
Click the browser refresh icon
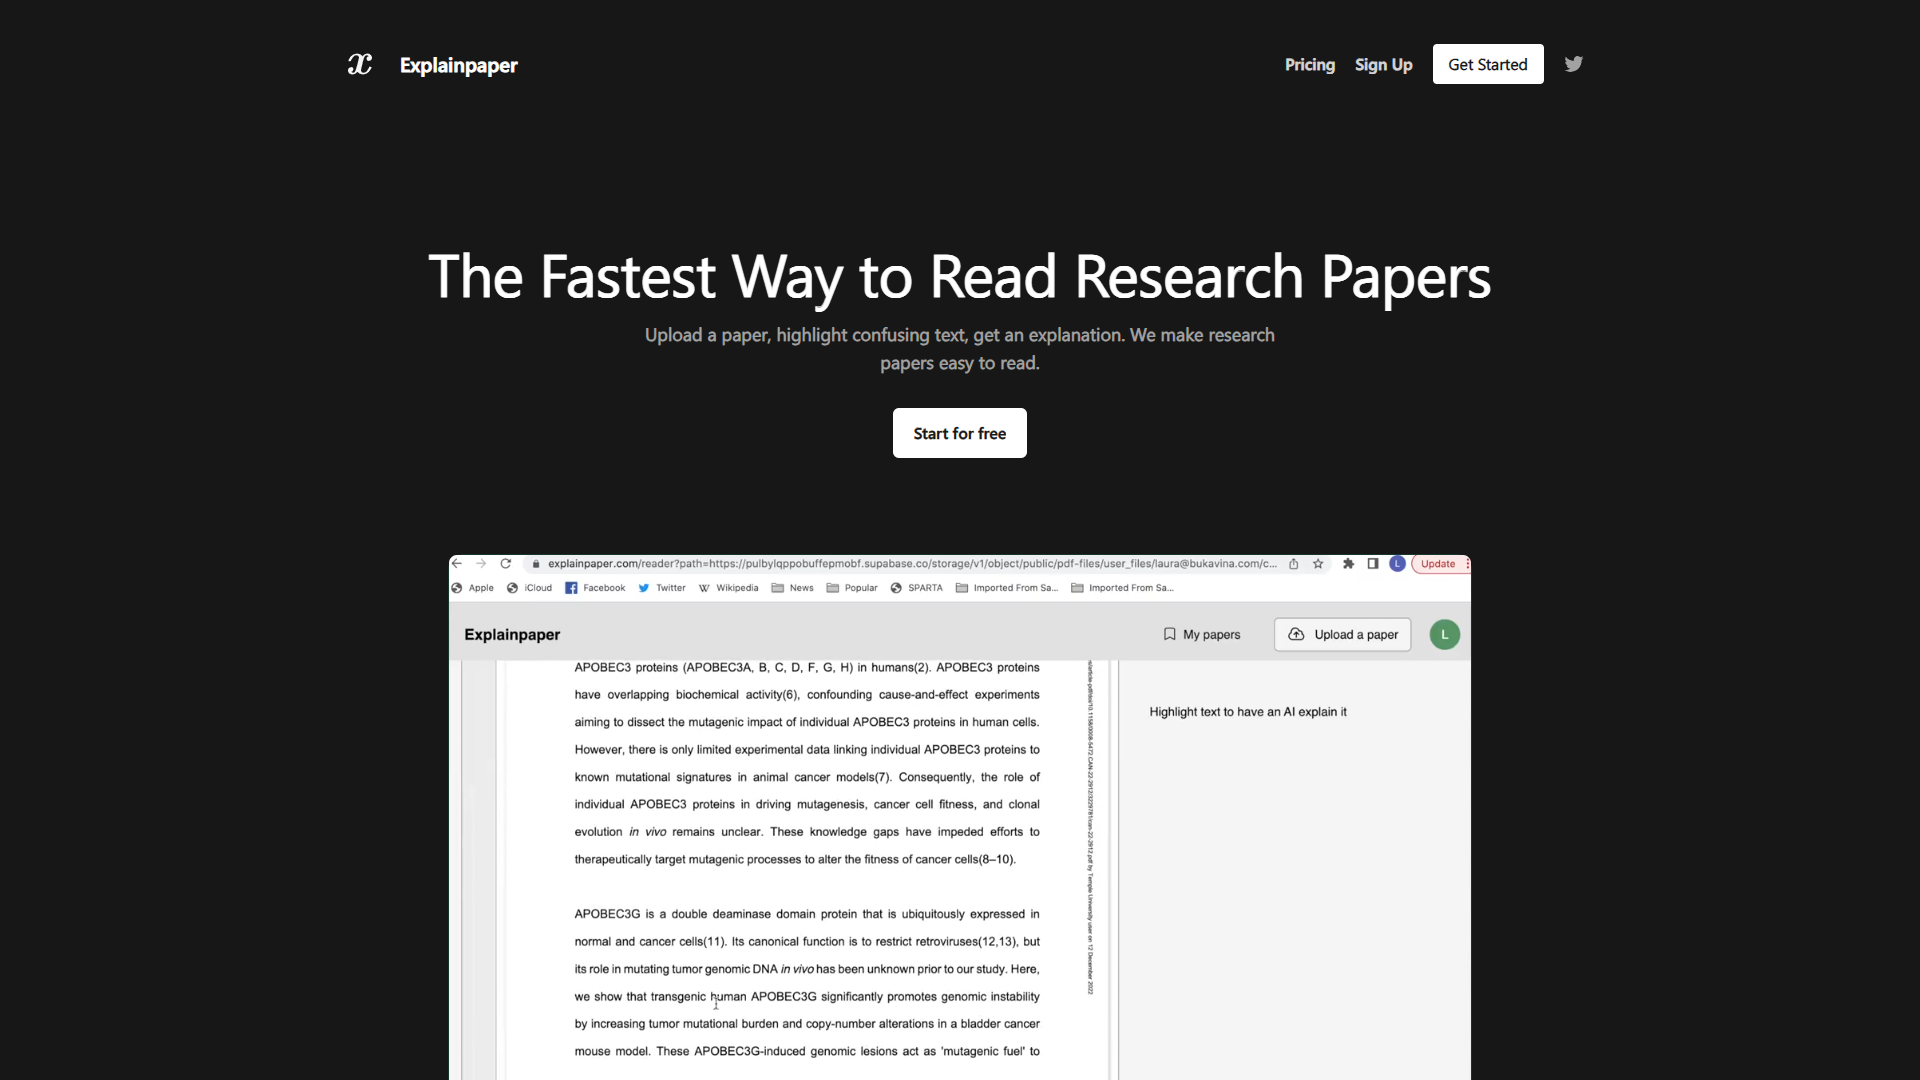506,563
